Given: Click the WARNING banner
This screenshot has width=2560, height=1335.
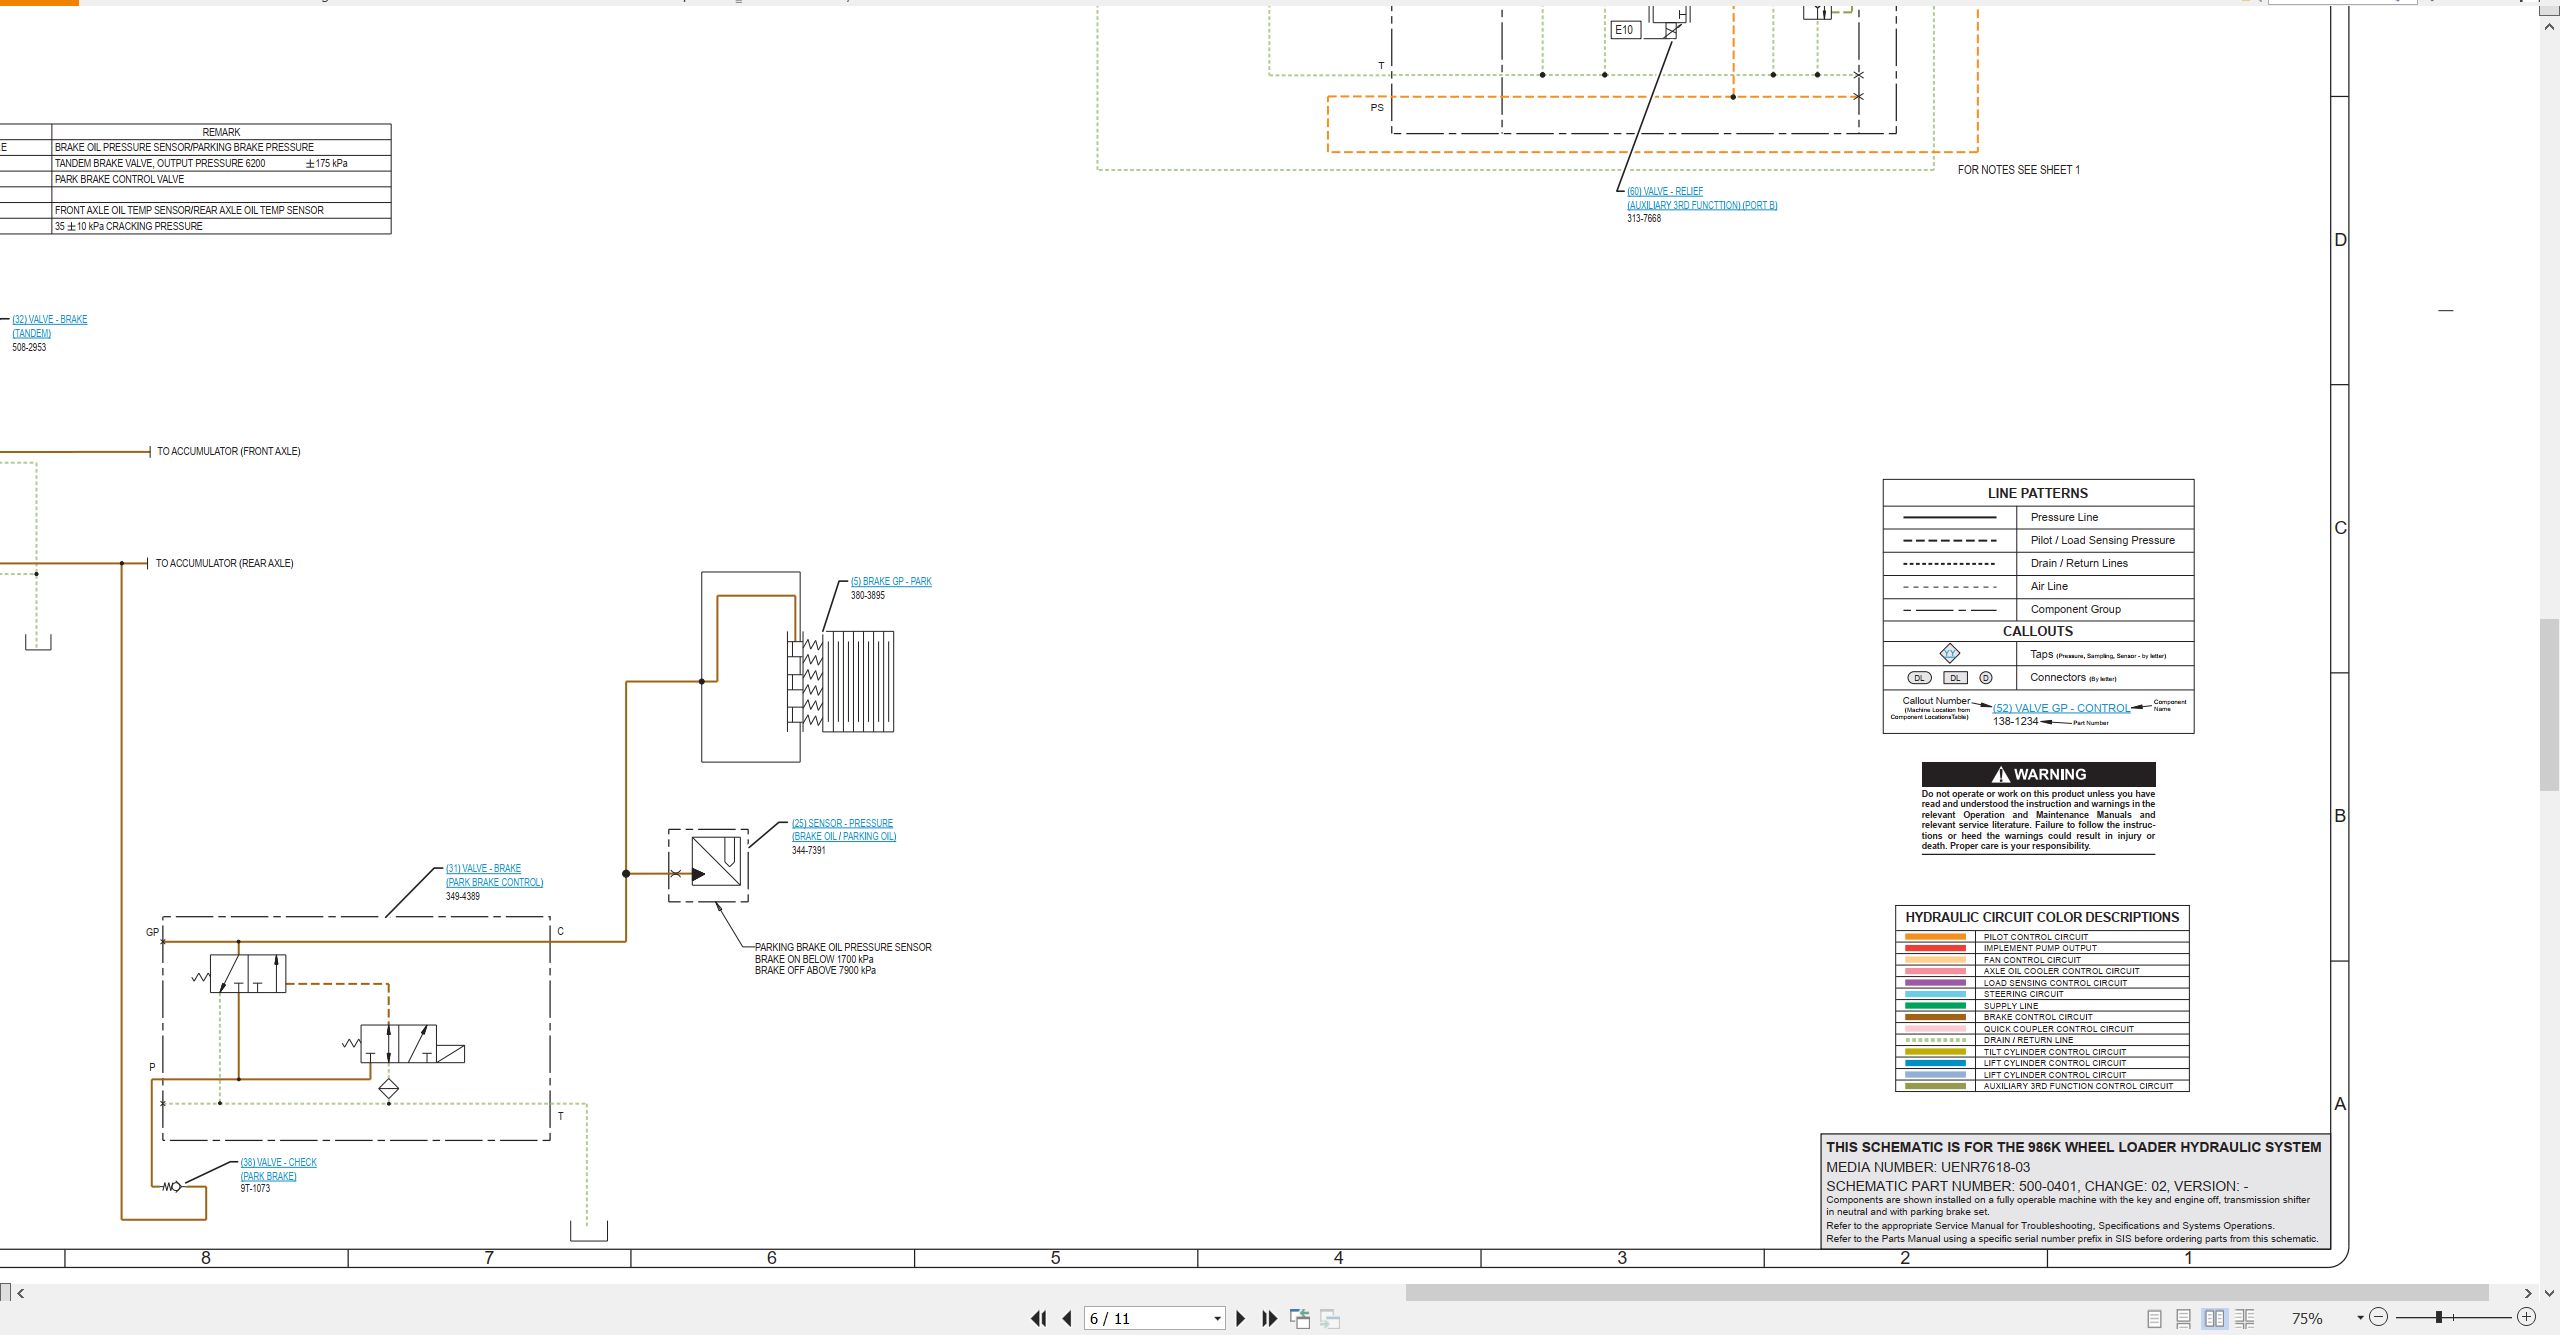Looking at the screenshot, I should pos(2038,774).
